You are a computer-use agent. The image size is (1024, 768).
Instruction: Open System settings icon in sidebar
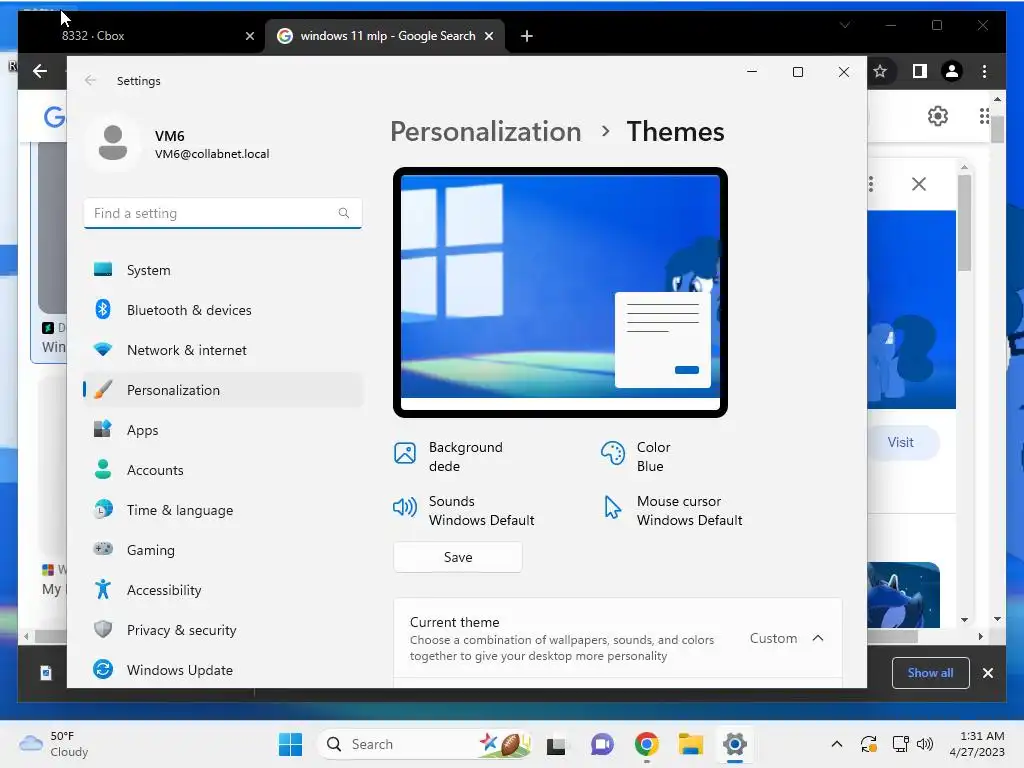coord(103,270)
